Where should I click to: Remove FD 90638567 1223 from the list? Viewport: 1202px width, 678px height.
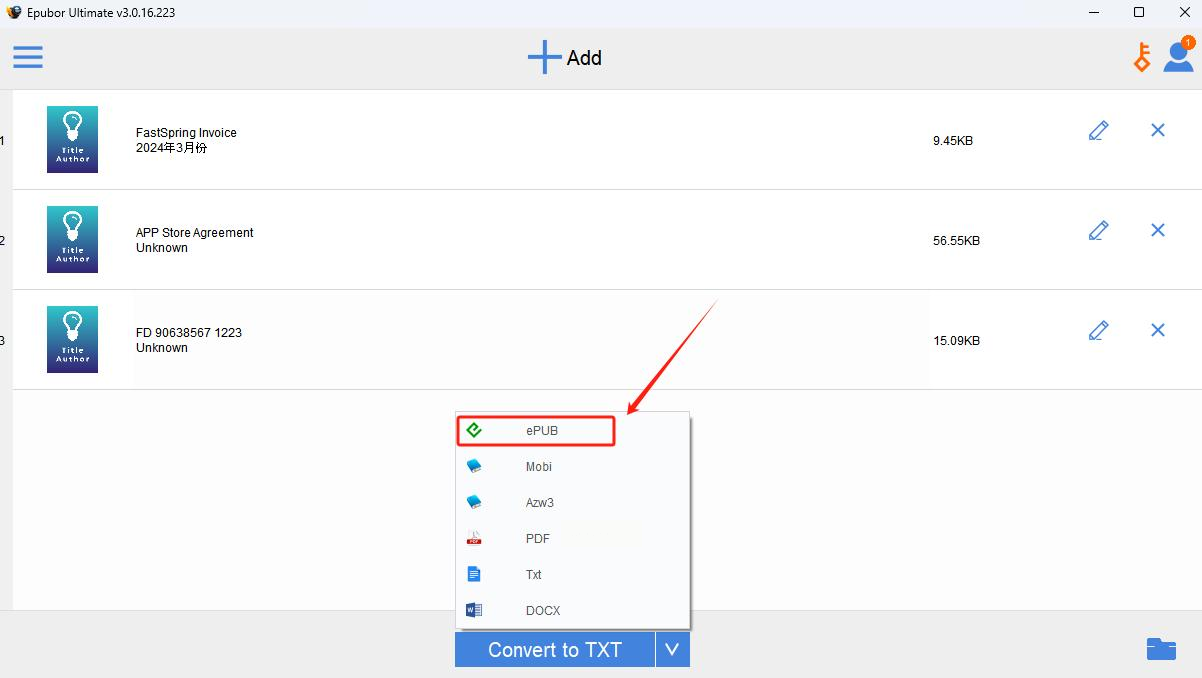[1158, 330]
